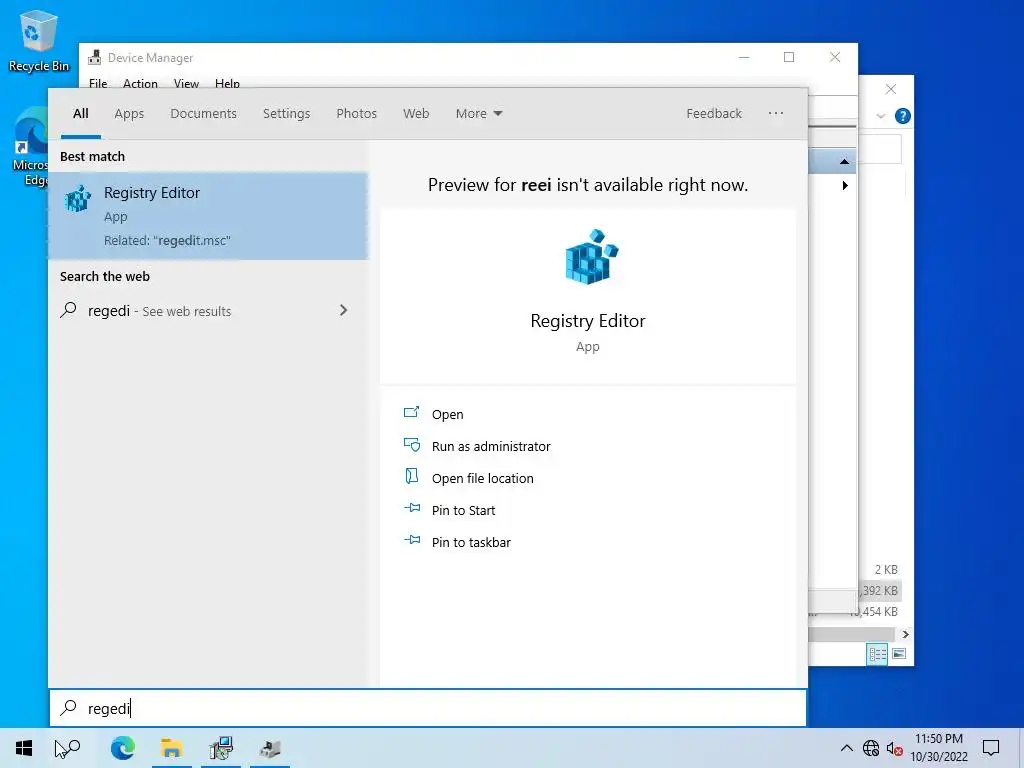Click in the regedi search input box
1024x768 pixels.
click(x=428, y=708)
